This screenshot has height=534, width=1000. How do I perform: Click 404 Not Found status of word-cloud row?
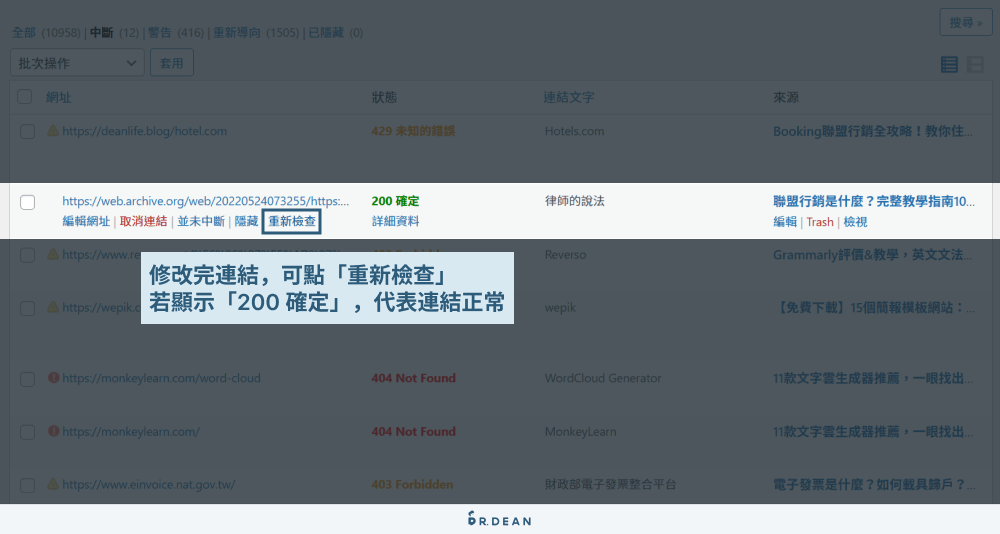pyautogui.click(x=413, y=378)
